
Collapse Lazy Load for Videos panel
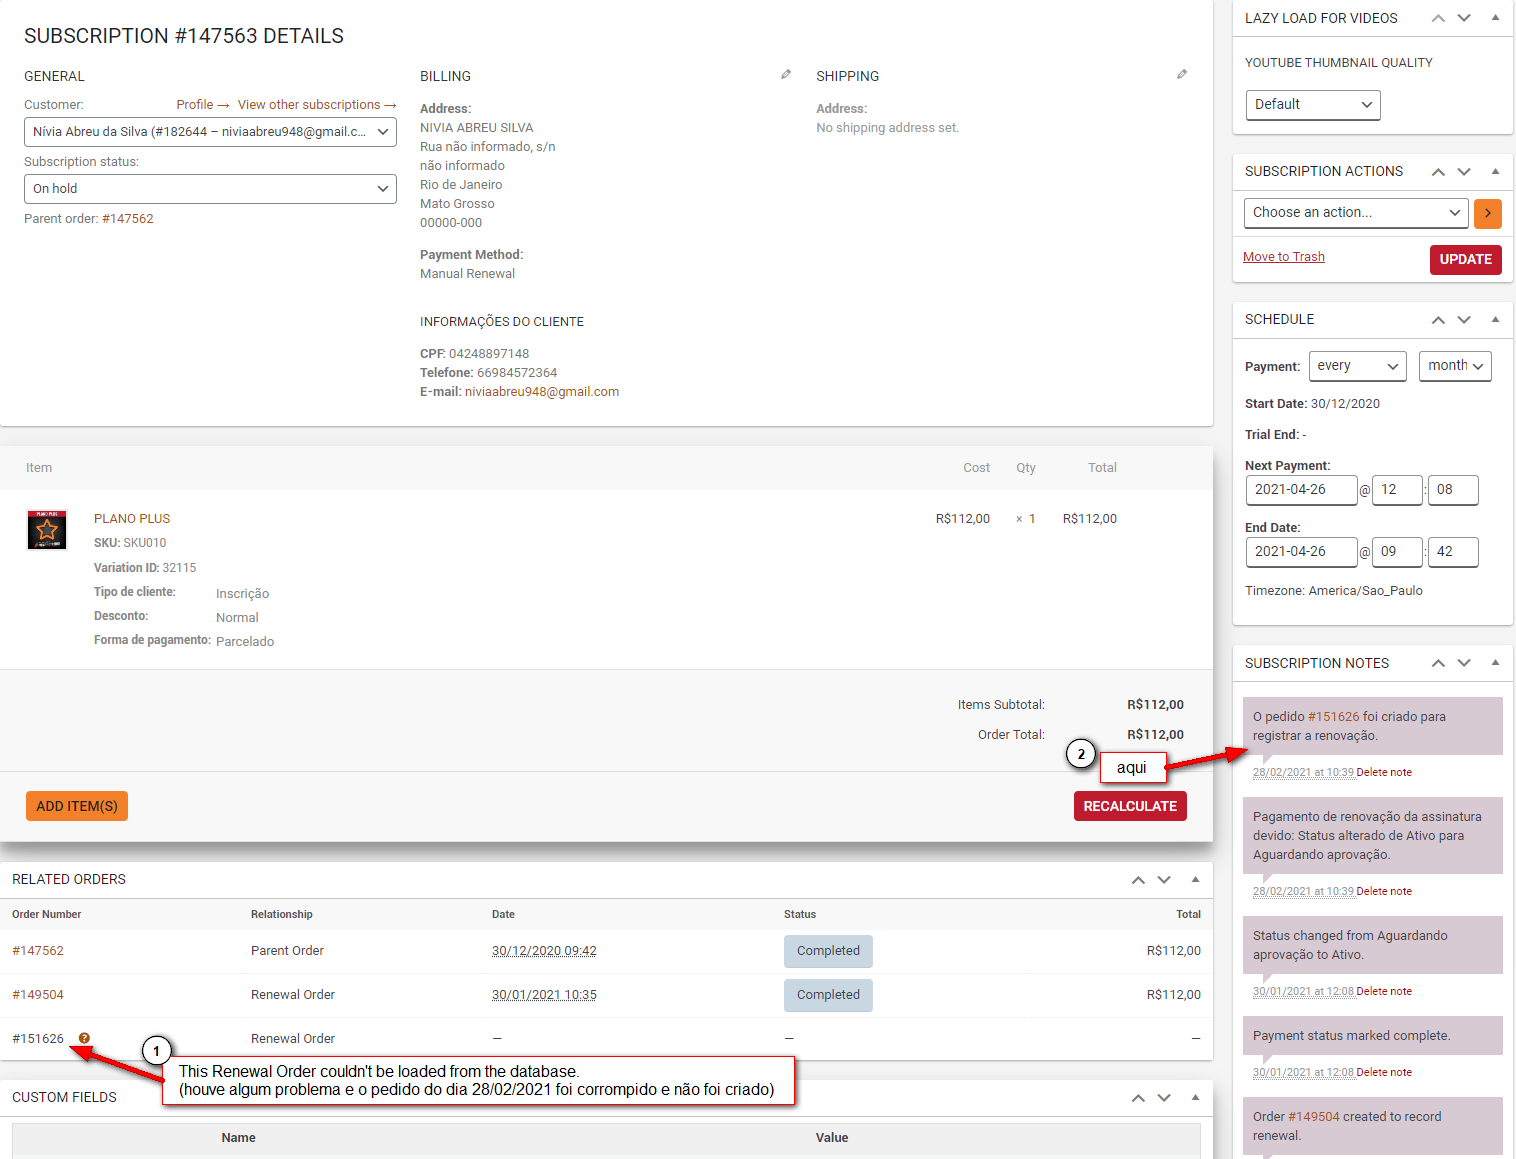click(x=1495, y=18)
